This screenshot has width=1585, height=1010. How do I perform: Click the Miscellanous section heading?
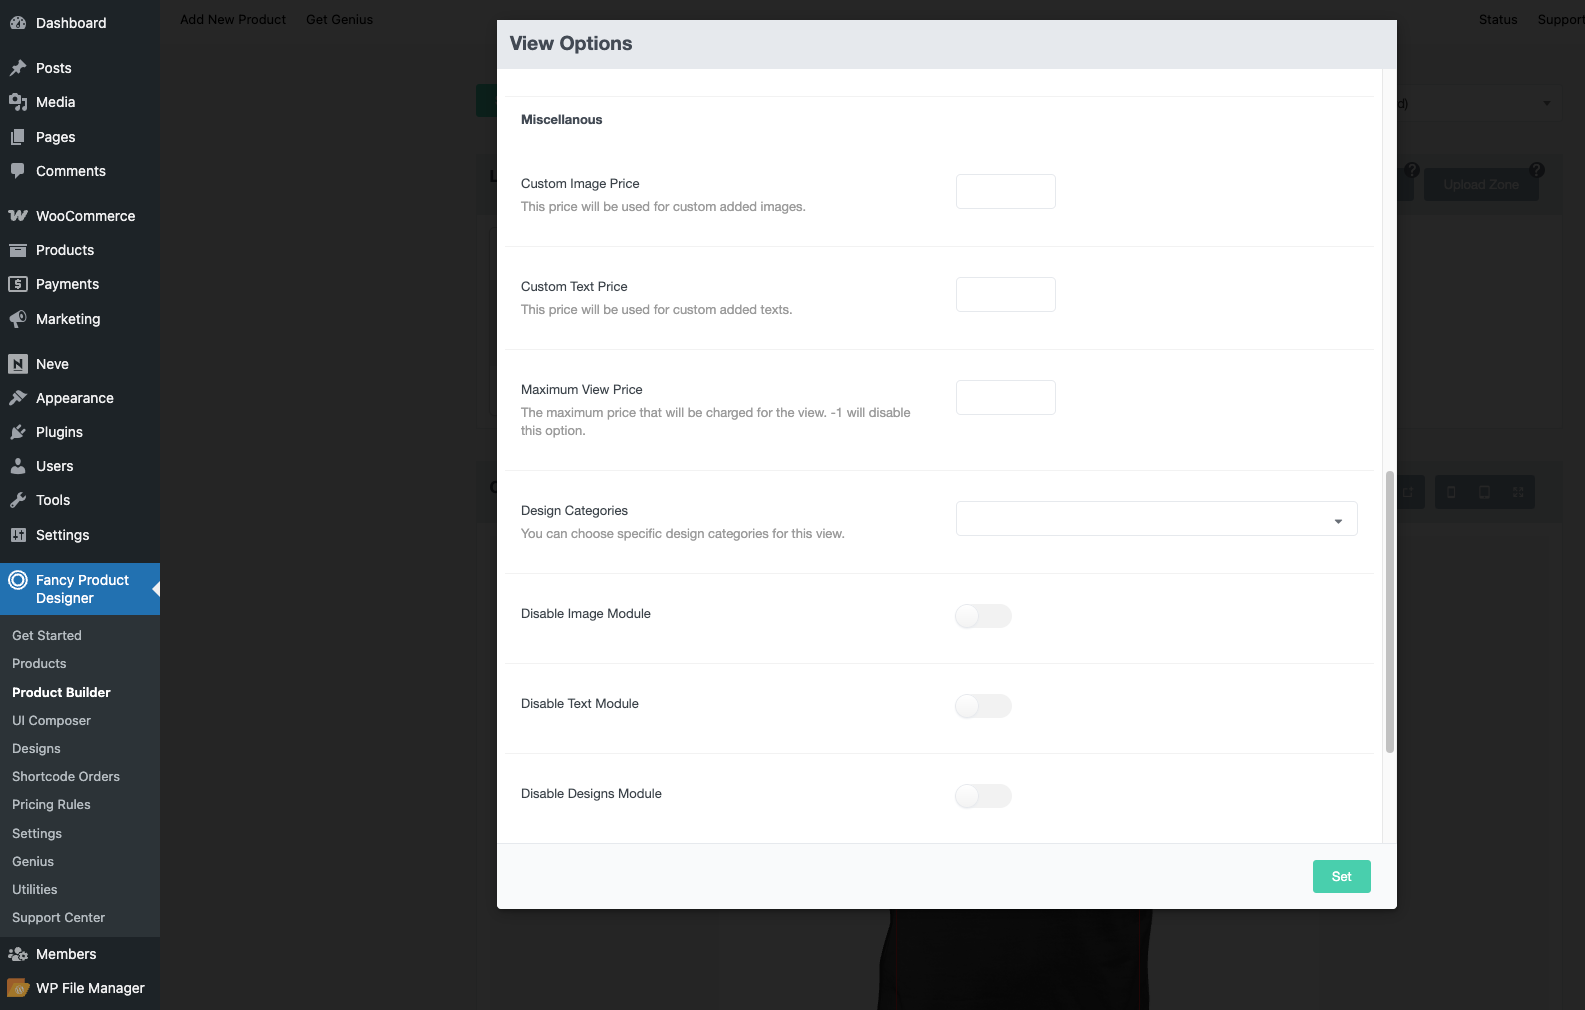pos(561,119)
